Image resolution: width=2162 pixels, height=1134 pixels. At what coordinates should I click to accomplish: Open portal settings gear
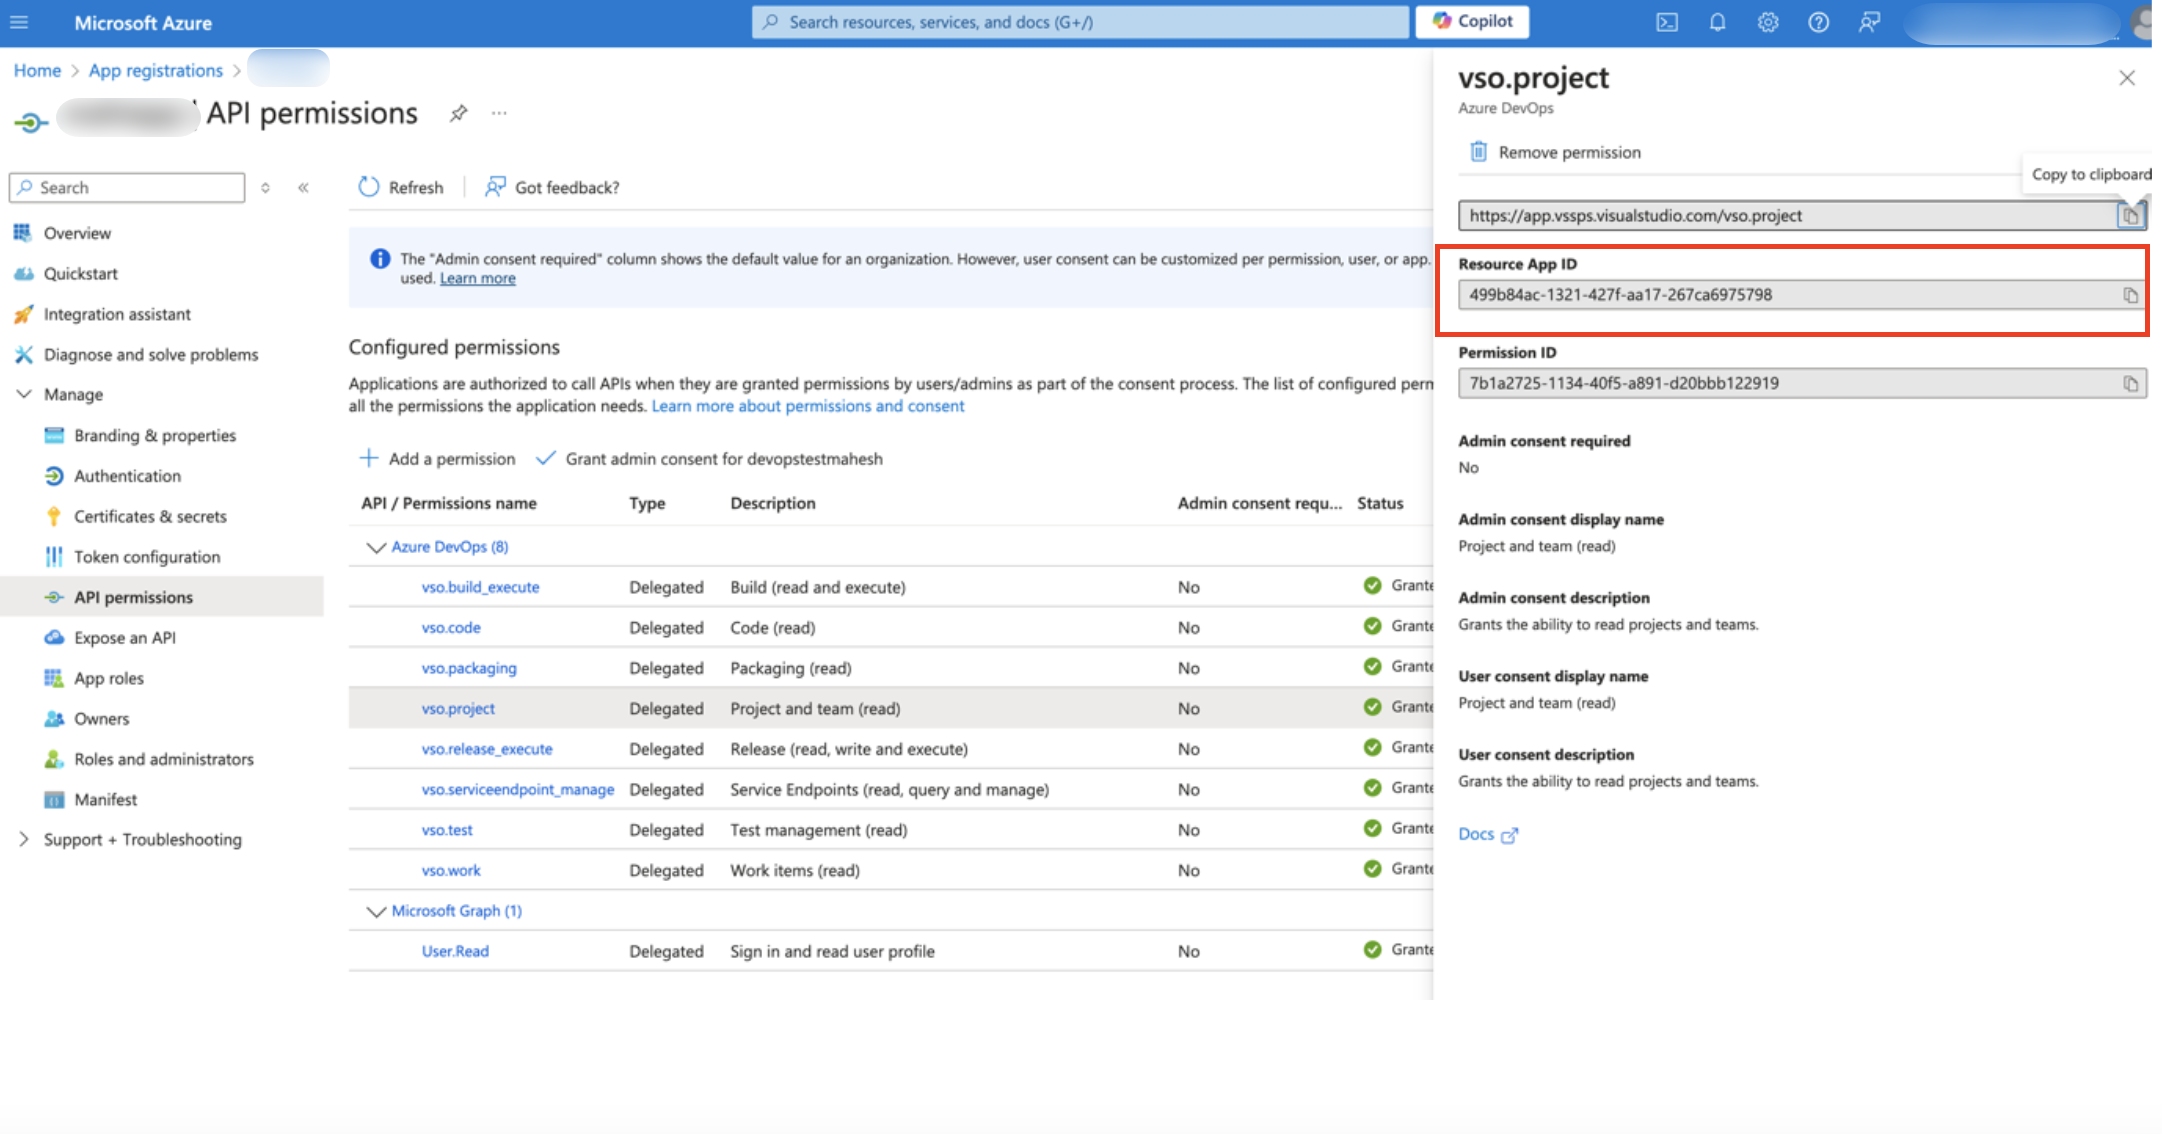(1768, 22)
